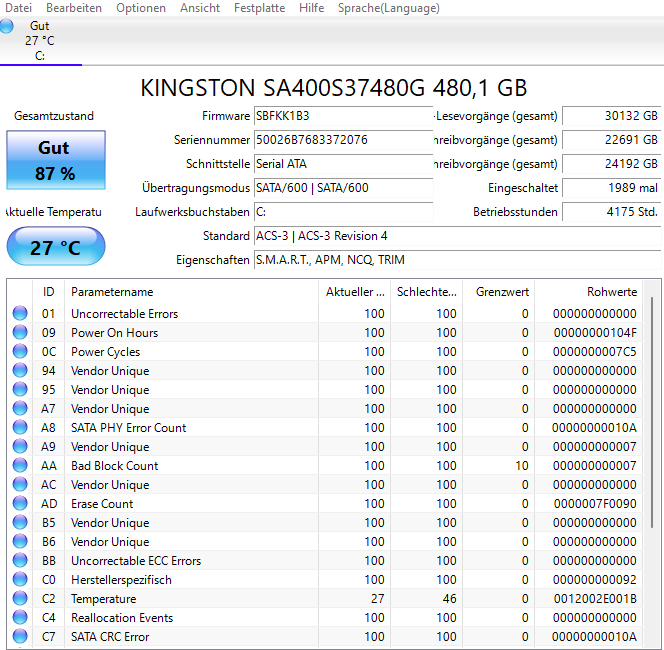The width and height of the screenshot is (664, 650).
Task: Click the SMART list vertical scrollbar
Action: pyautogui.click(x=652, y=413)
